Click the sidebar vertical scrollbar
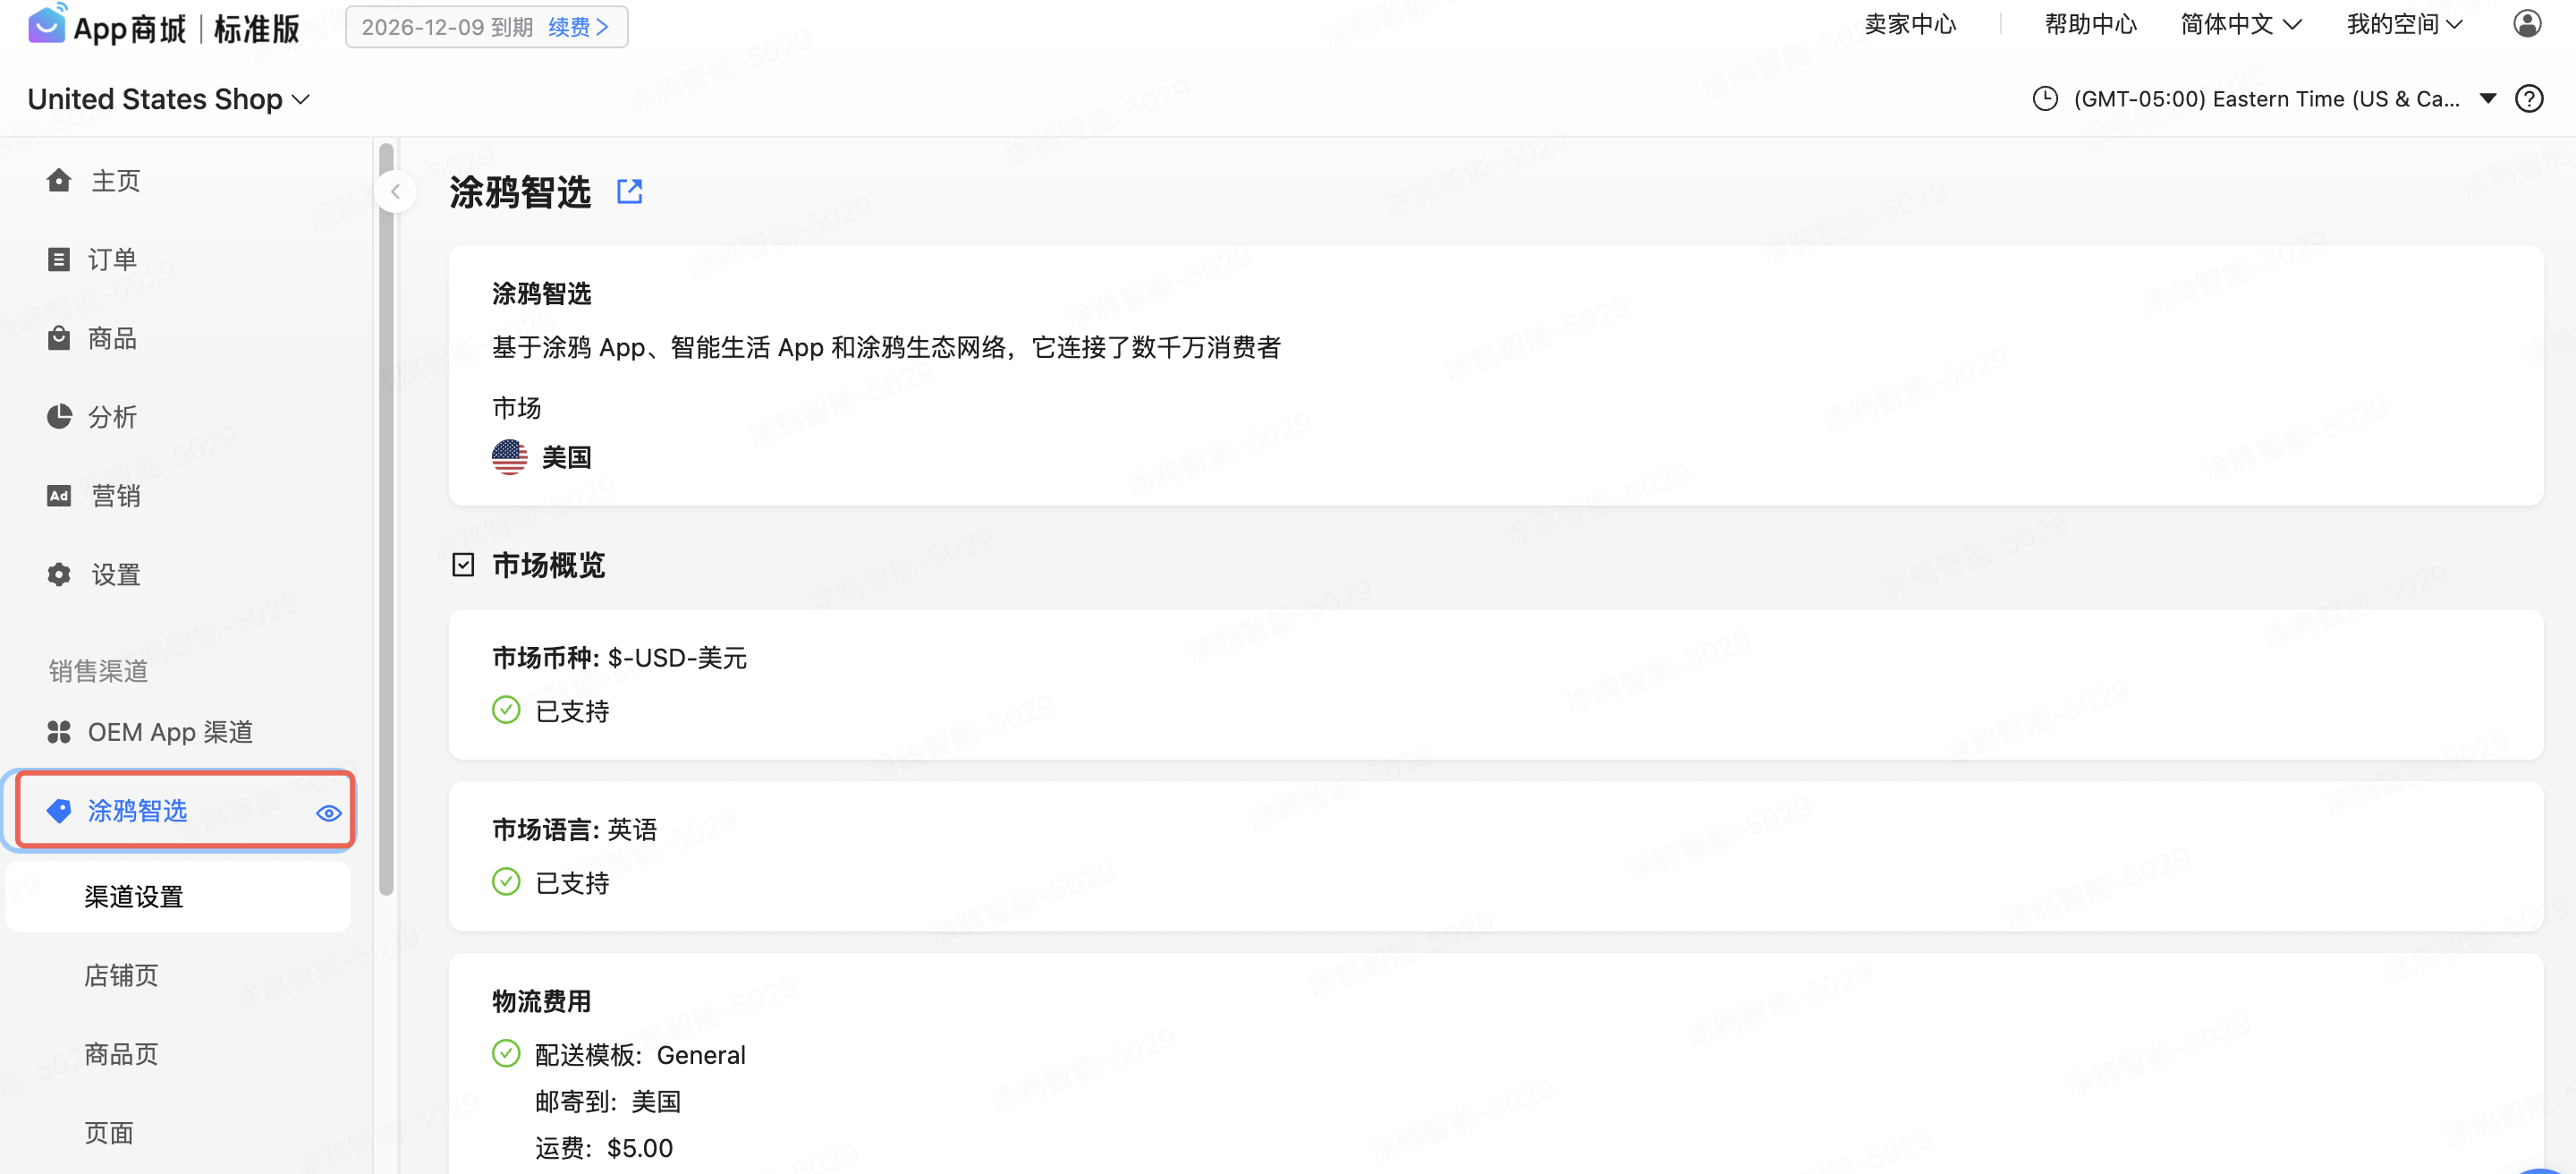The image size is (2576, 1174). pos(386,520)
